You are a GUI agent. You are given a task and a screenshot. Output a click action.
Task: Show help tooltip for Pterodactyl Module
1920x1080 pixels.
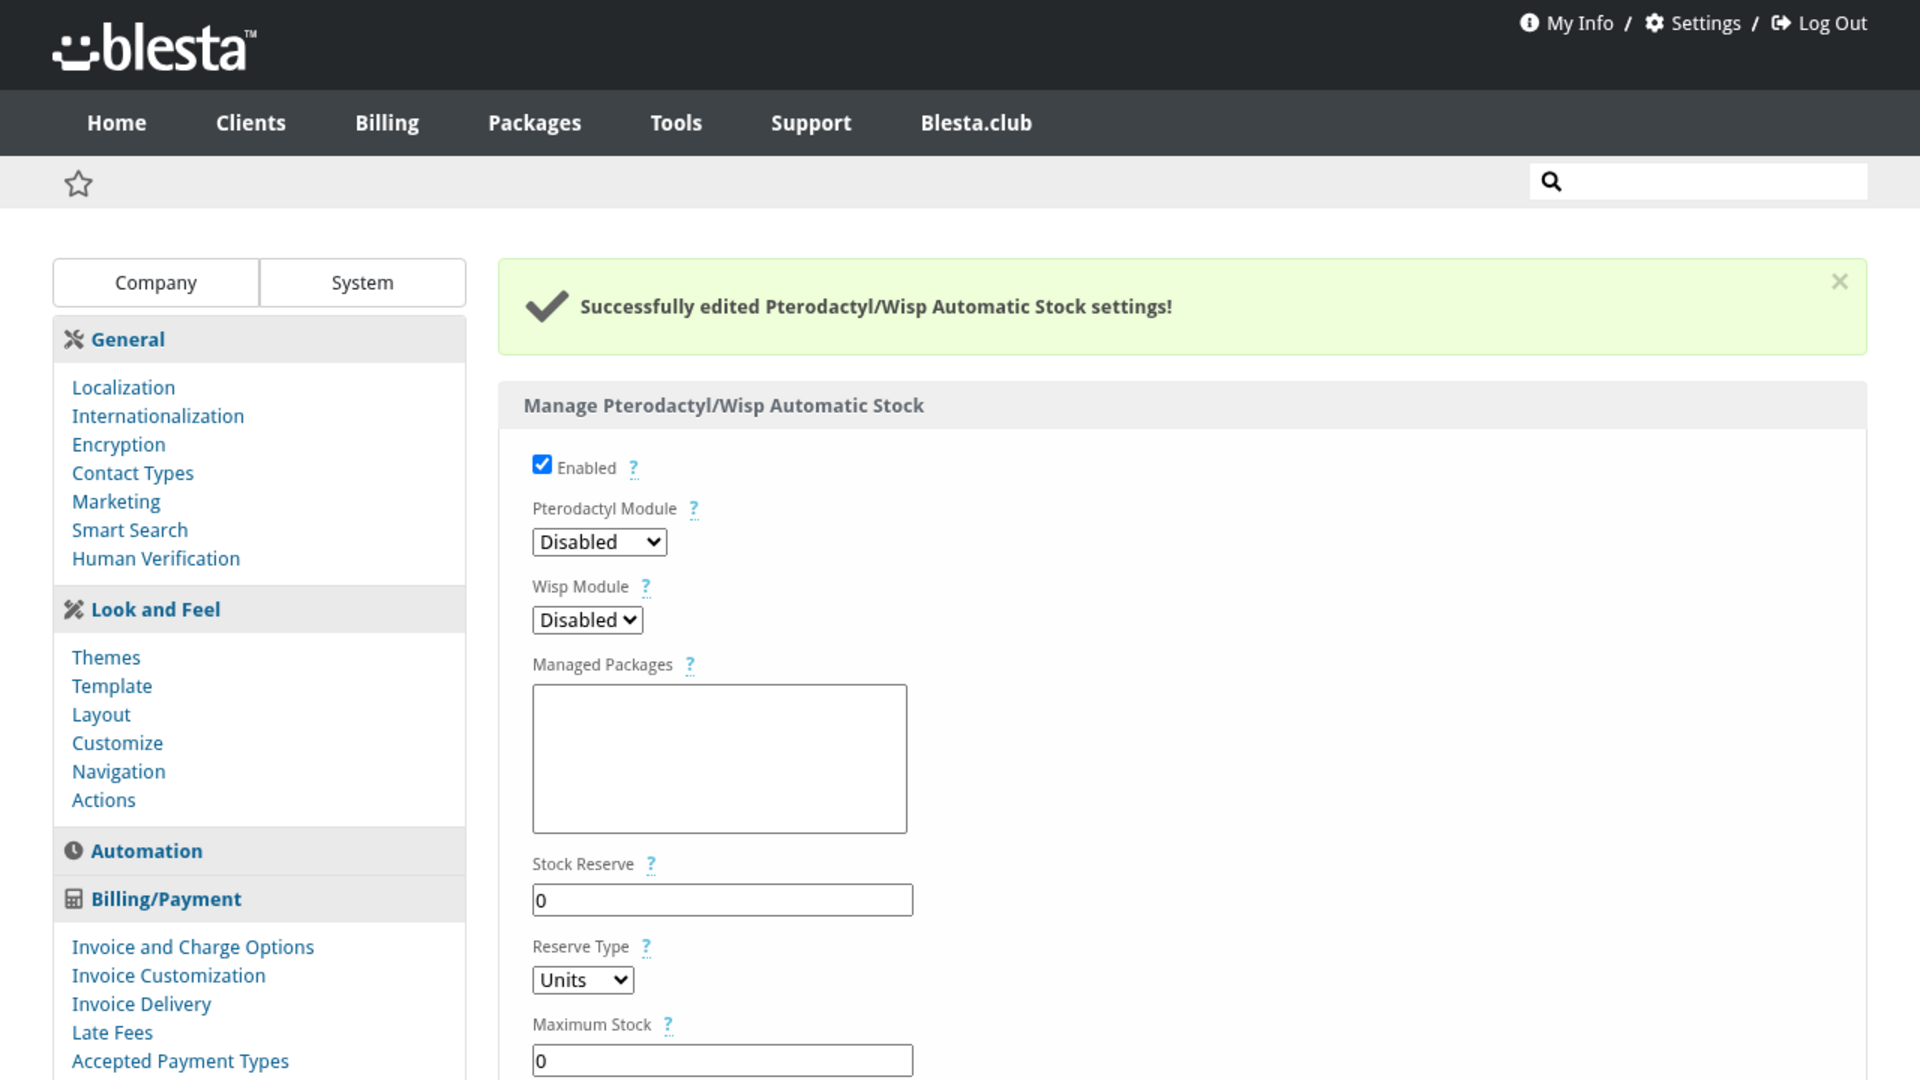694,509
